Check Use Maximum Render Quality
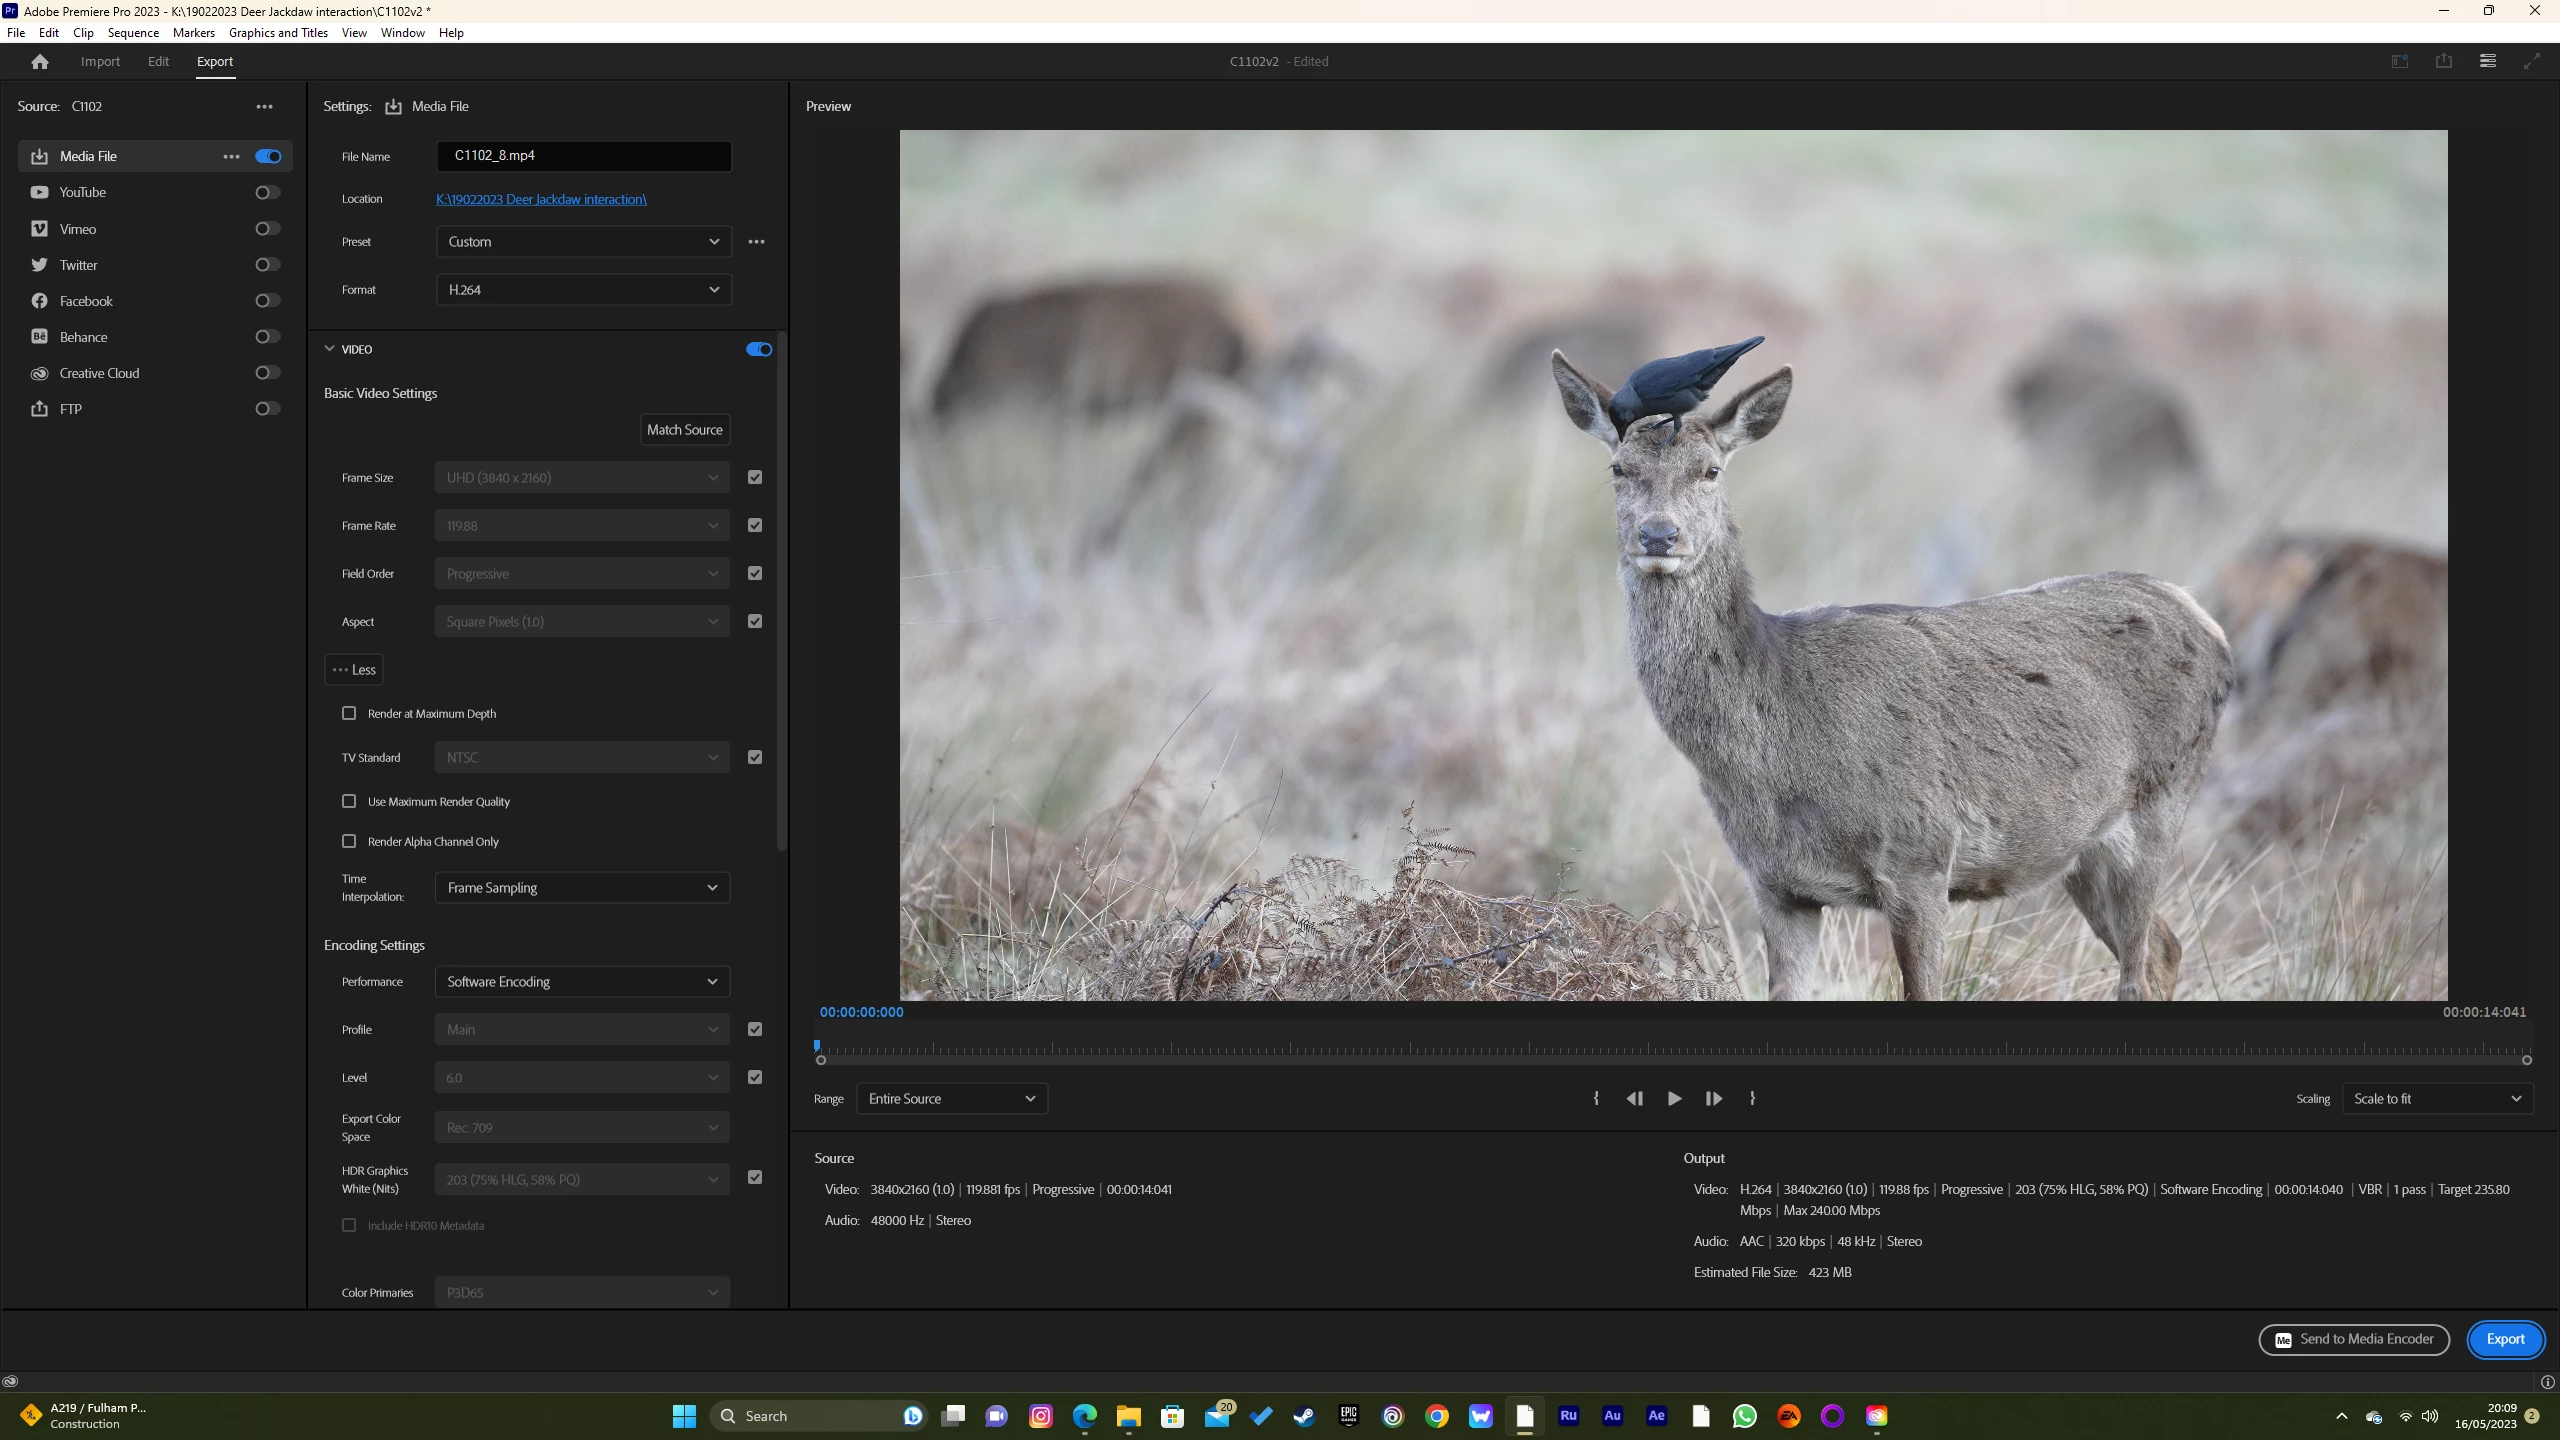 [349, 801]
